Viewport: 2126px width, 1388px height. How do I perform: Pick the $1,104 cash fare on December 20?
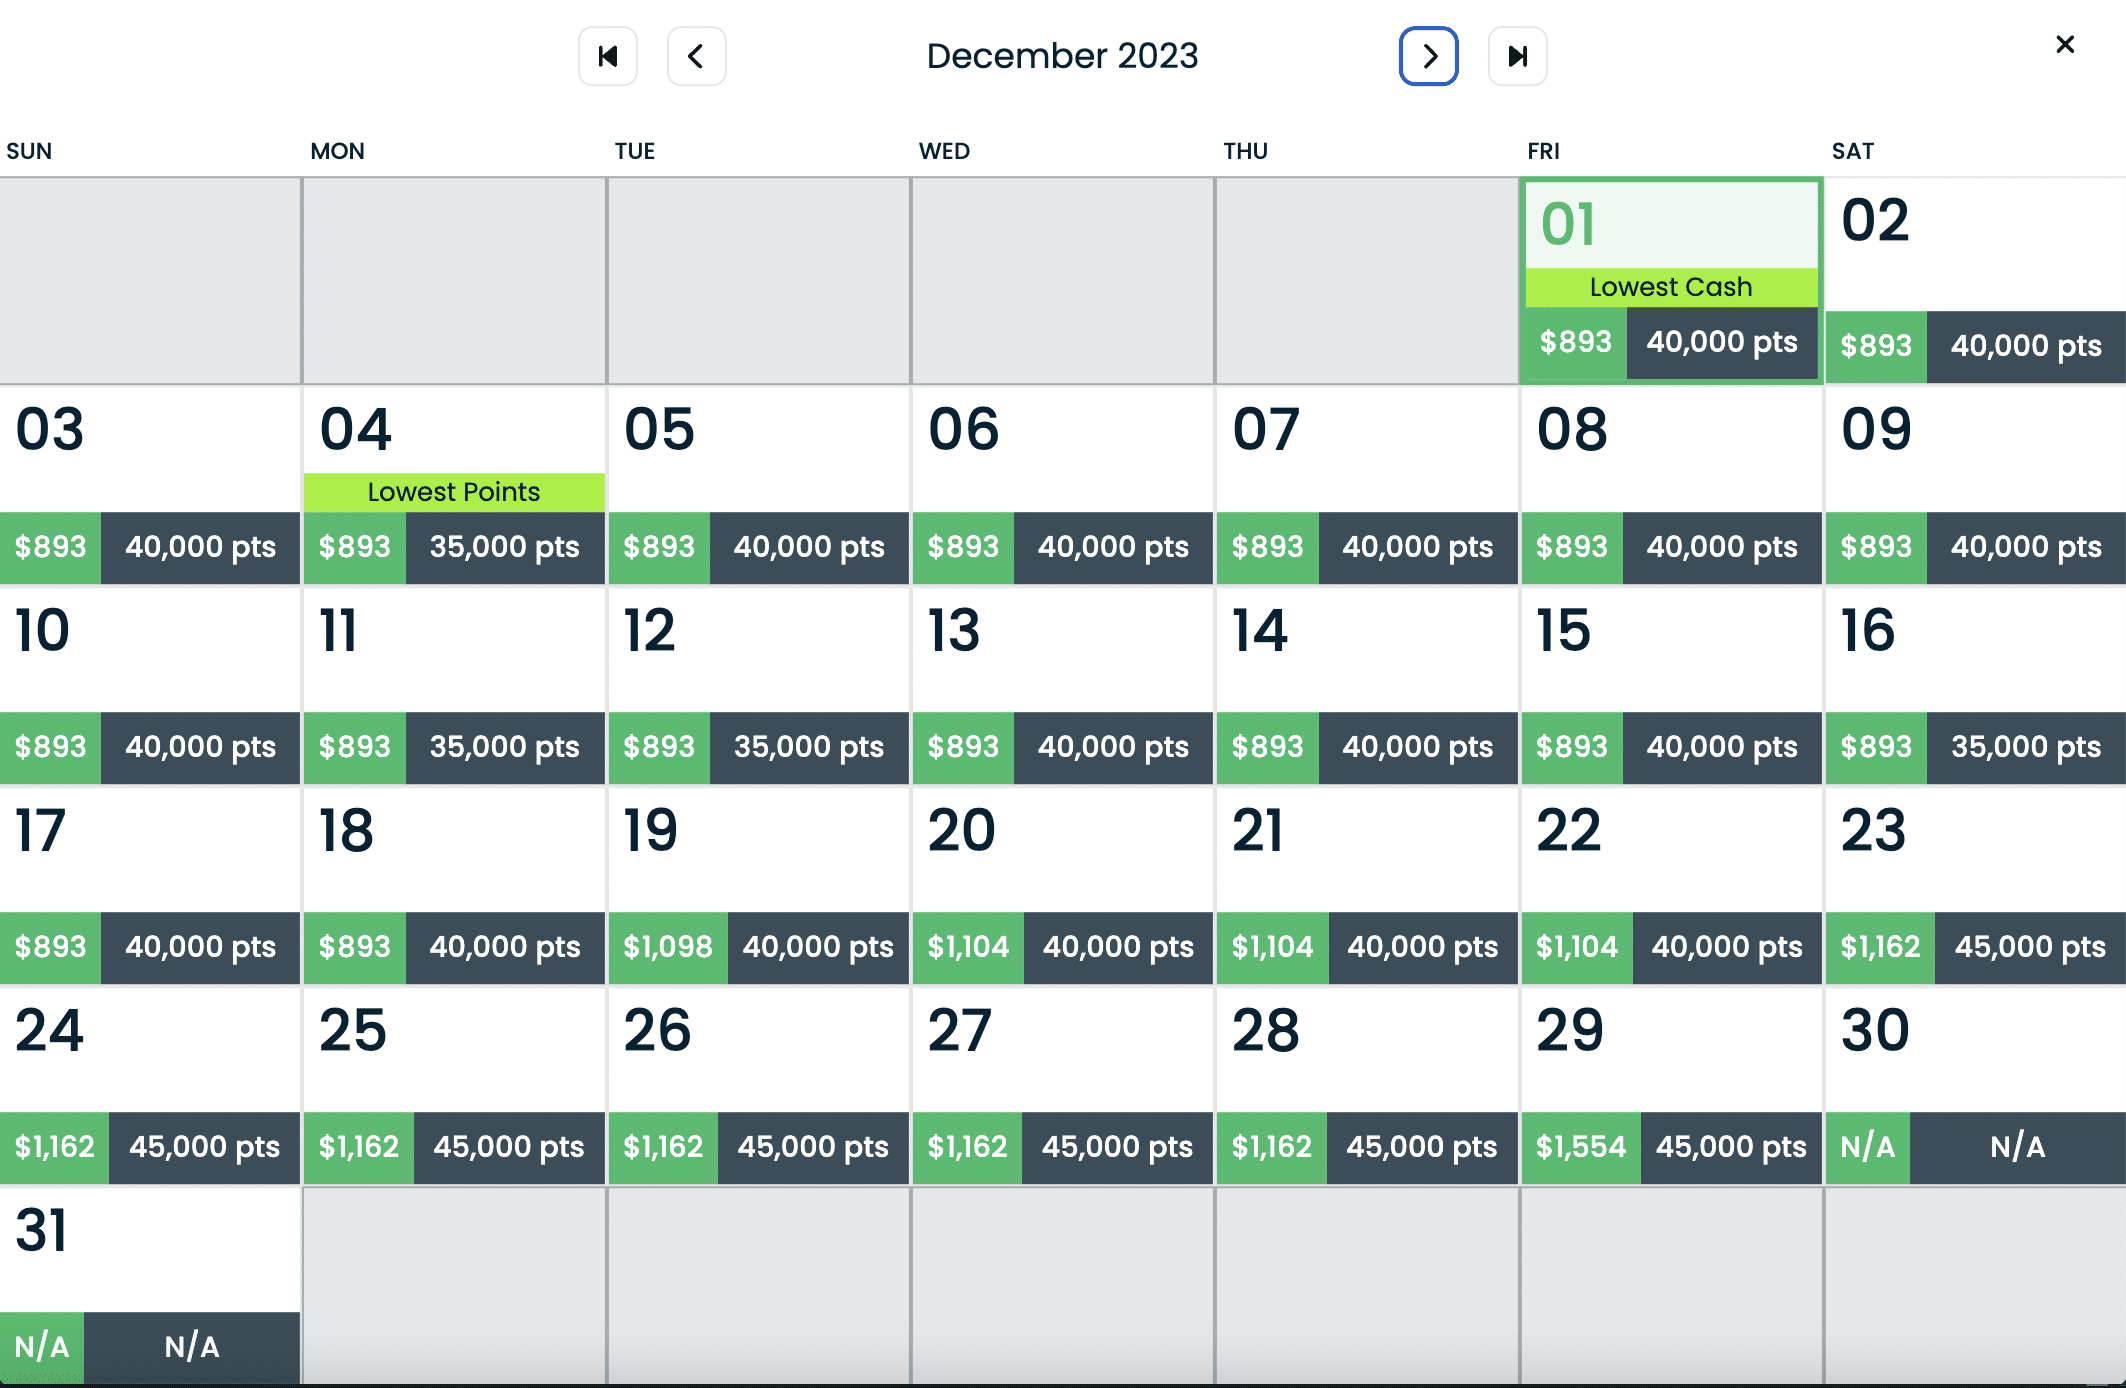(x=968, y=947)
